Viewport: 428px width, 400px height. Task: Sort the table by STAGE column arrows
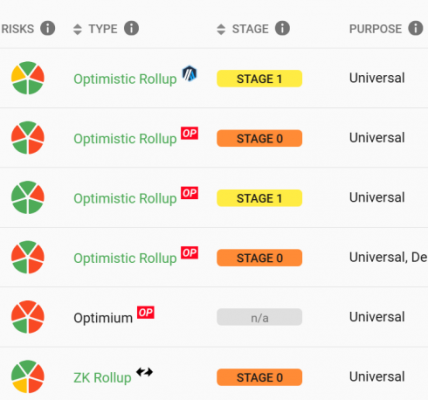pyautogui.click(x=221, y=29)
